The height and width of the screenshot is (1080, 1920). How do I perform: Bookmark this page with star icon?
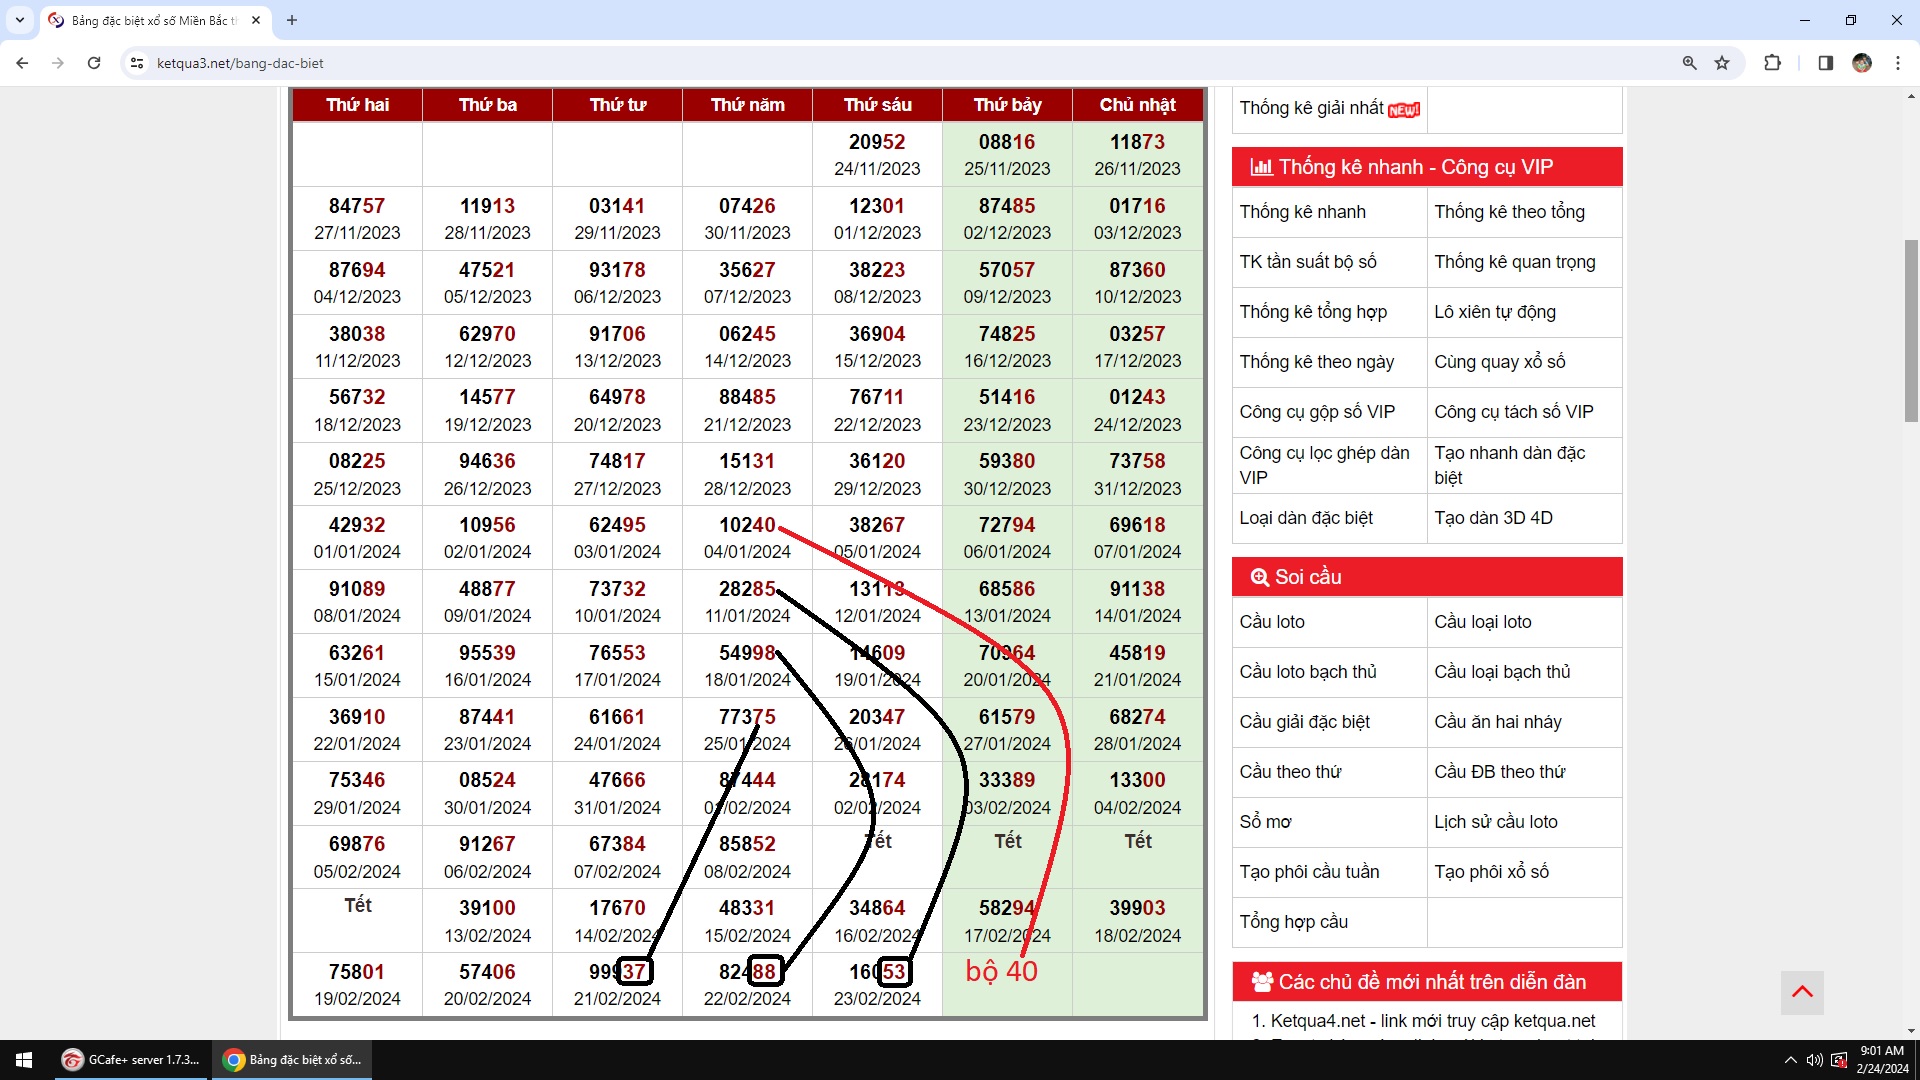1722,63
